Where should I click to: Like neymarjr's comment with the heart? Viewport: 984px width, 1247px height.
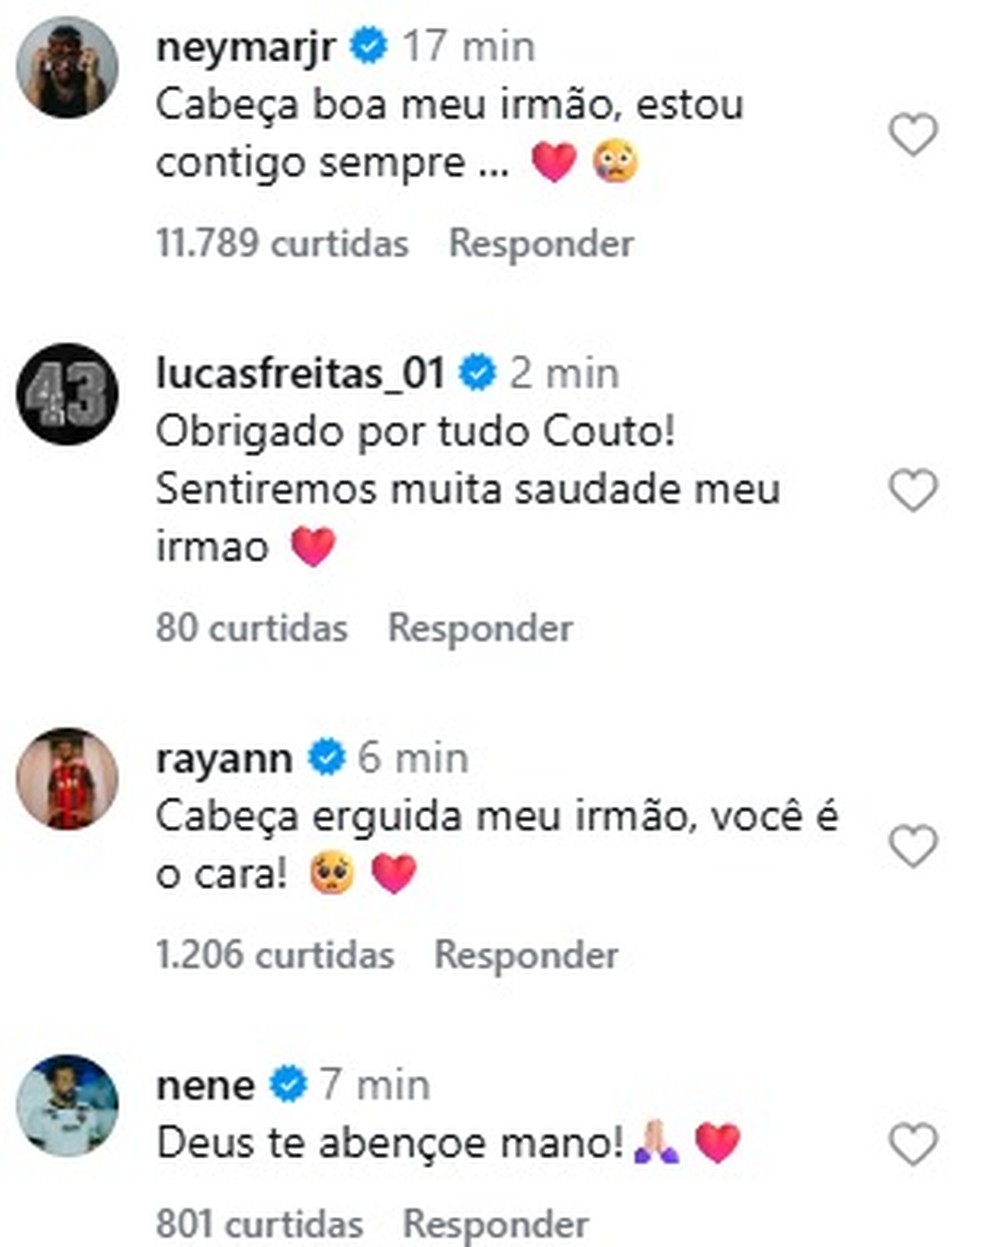pyautogui.click(x=913, y=135)
